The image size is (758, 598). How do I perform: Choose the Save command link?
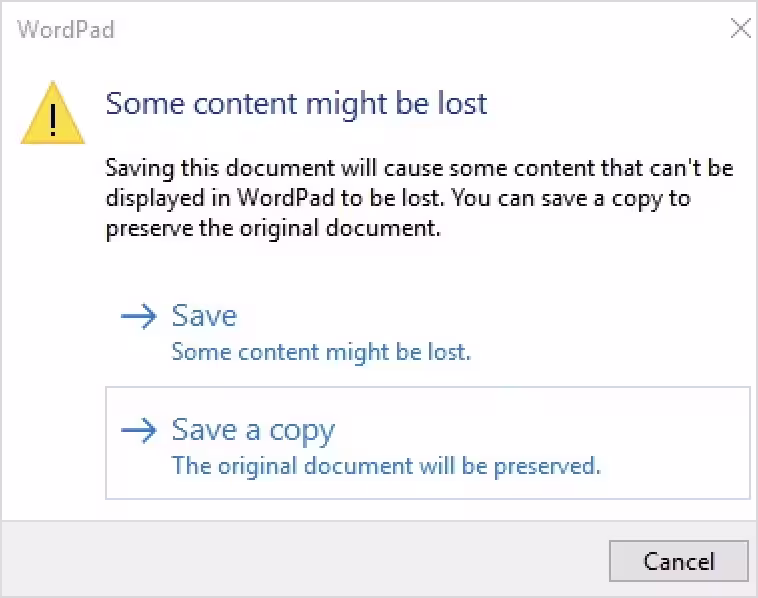(204, 317)
